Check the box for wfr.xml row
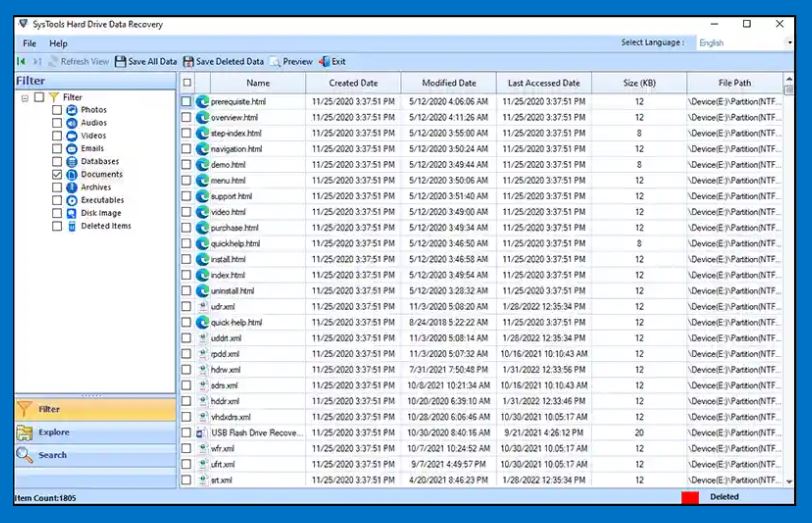 pyautogui.click(x=186, y=448)
